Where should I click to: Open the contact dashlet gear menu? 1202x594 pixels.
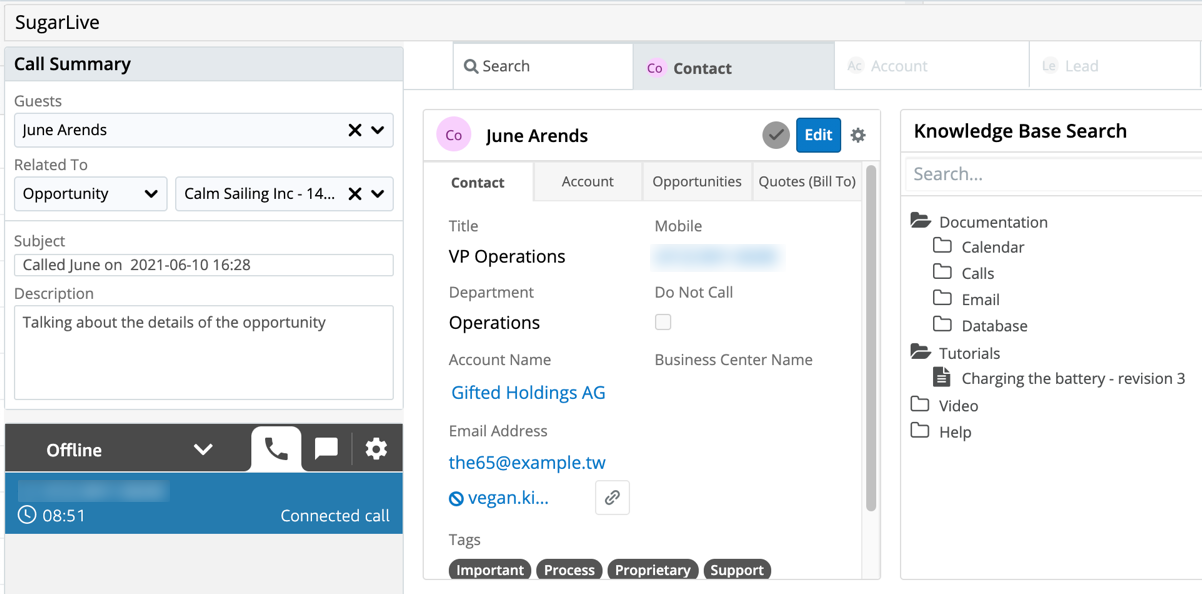858,135
